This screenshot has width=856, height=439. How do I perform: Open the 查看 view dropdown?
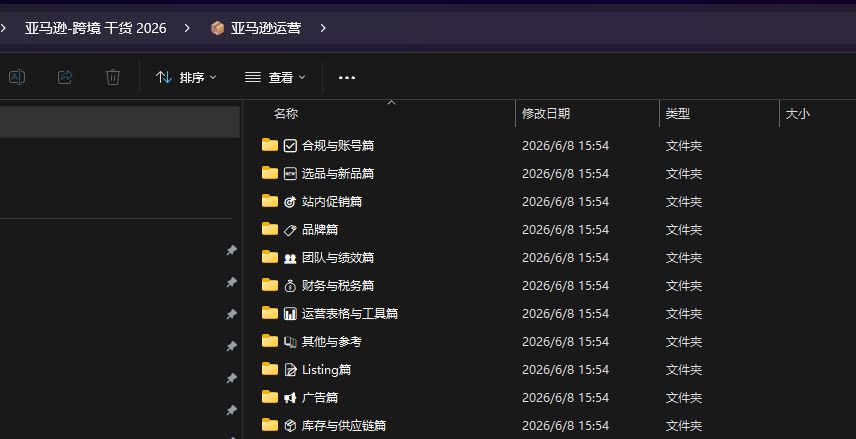275,78
